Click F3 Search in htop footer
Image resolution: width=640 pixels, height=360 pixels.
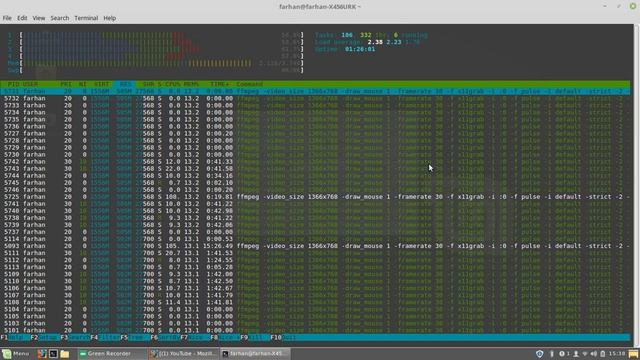point(75,338)
